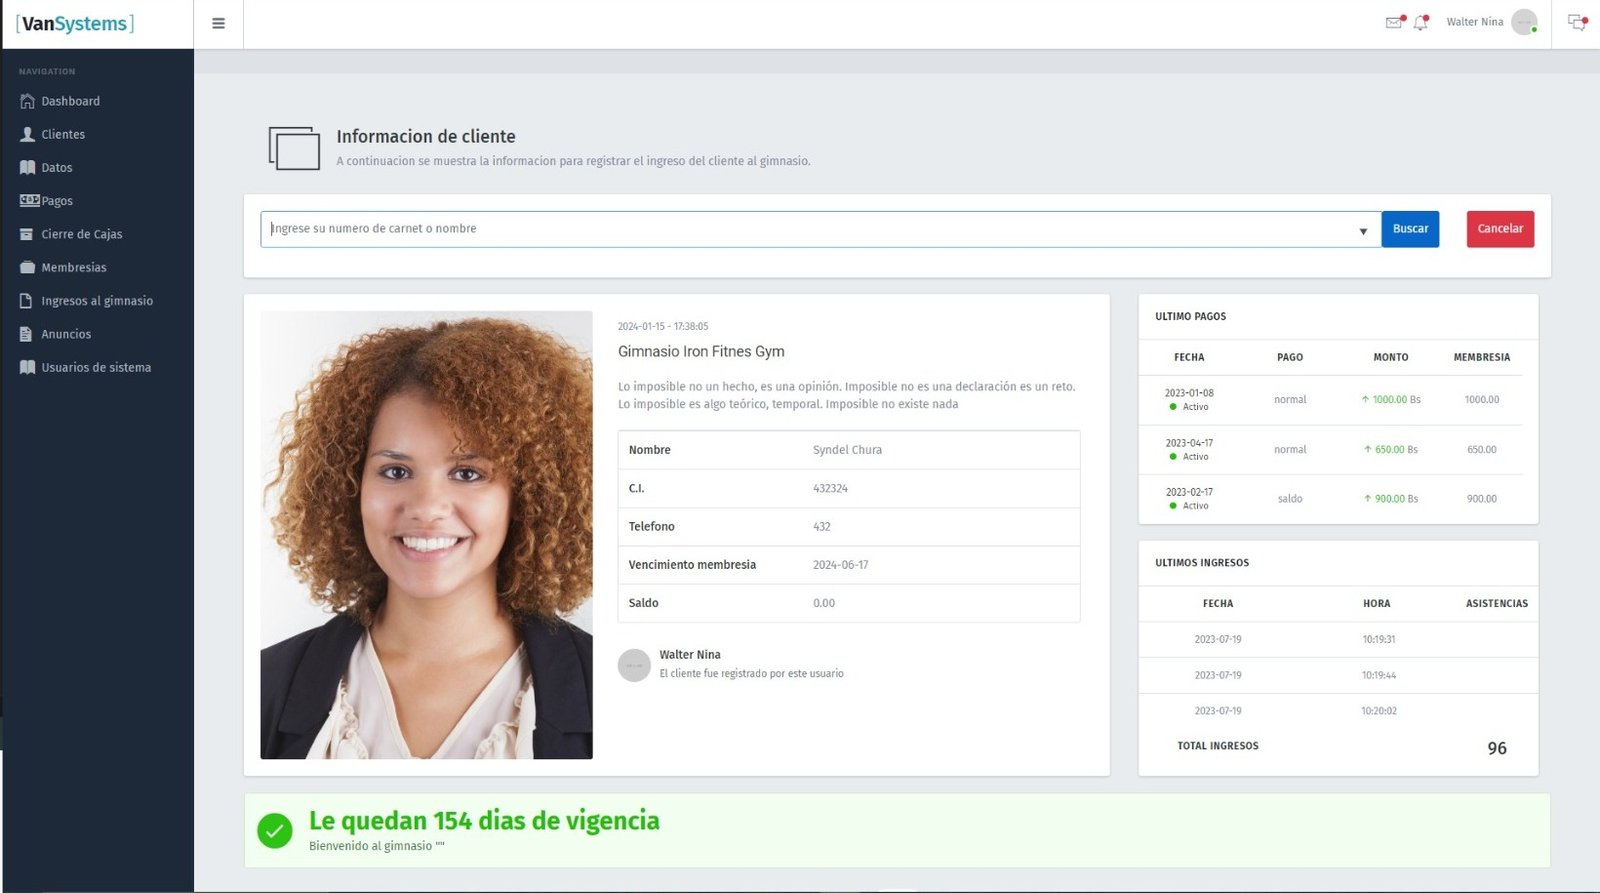Click Walter Nina avatar in top bar

pyautogui.click(x=1524, y=22)
